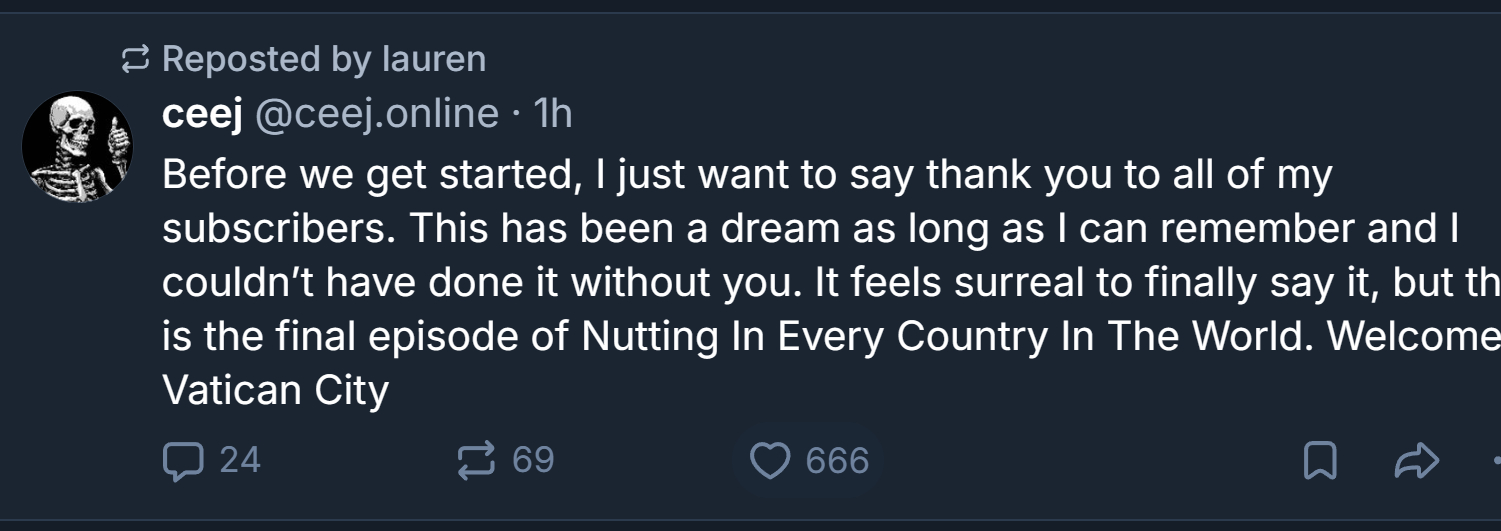Screen dimensions: 1501x531
Task: Like the post with the heart icon
Action: [x=769, y=461]
